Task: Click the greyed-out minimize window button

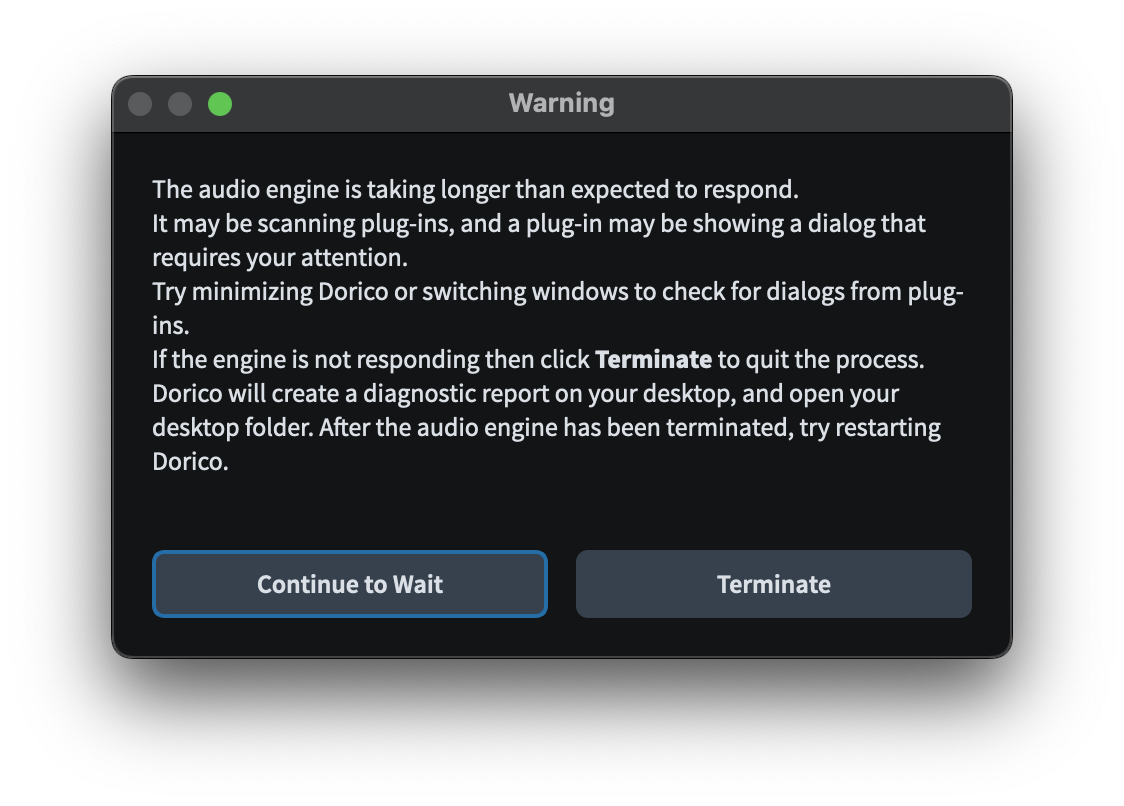Action: pyautogui.click(x=180, y=104)
